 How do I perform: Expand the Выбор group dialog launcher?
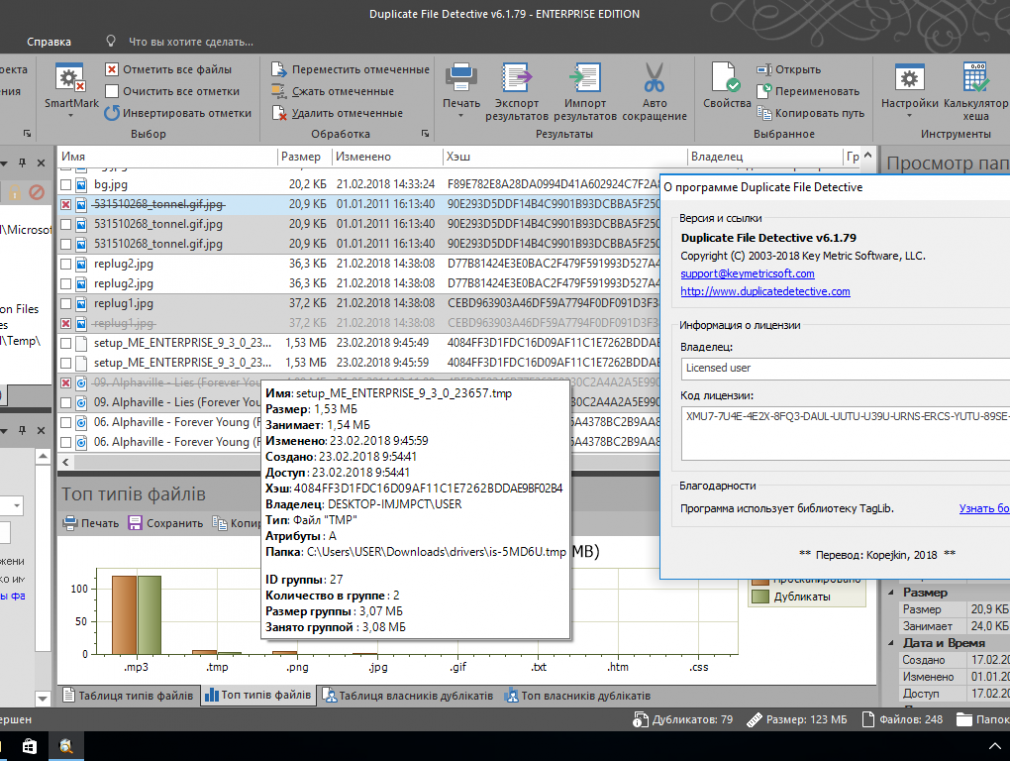27,133
